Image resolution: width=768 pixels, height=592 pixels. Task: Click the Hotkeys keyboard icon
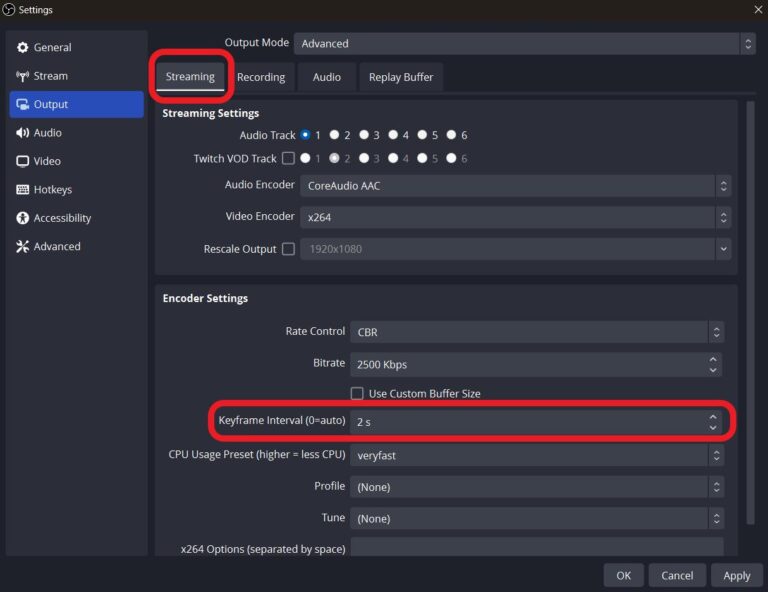23,190
